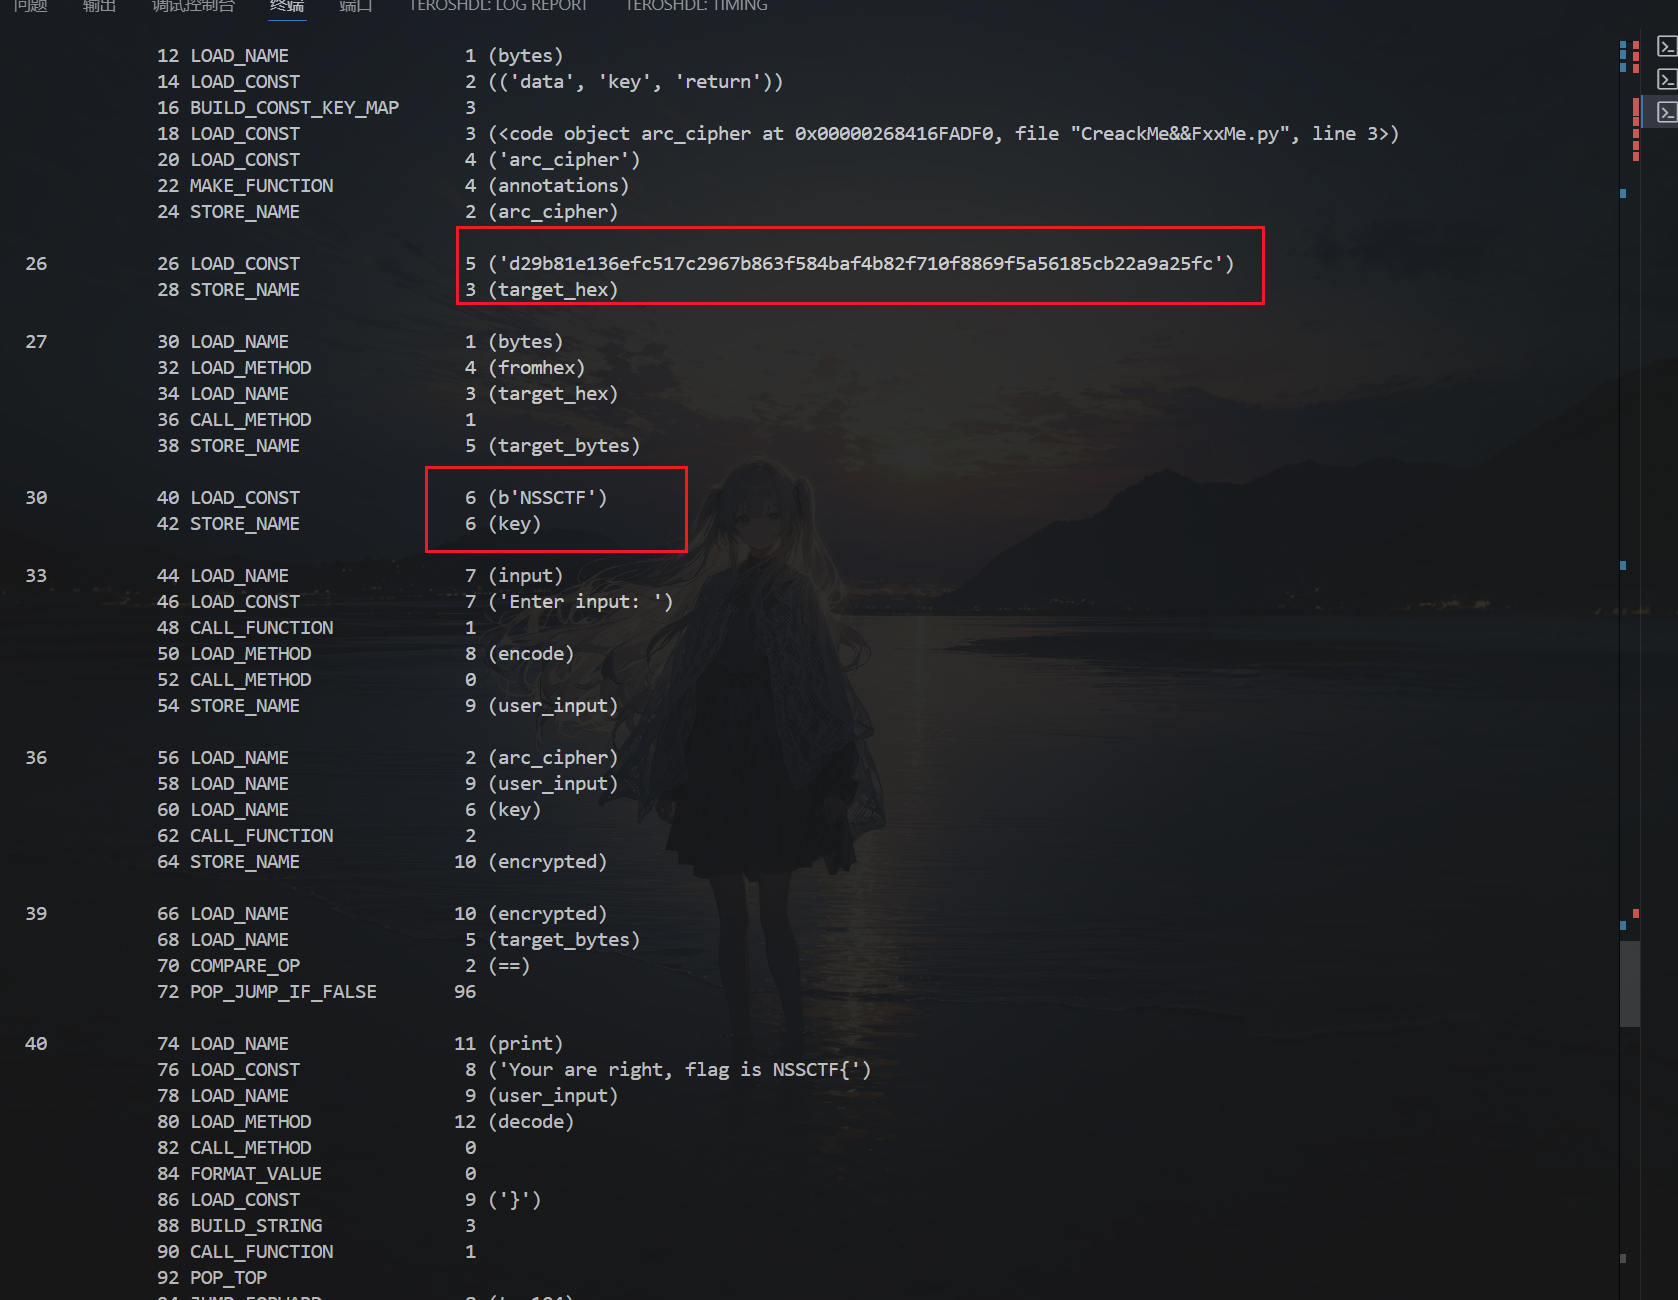The height and width of the screenshot is (1300, 1678).
Task: Select the highlighted third terminal instance
Action: click(1666, 112)
